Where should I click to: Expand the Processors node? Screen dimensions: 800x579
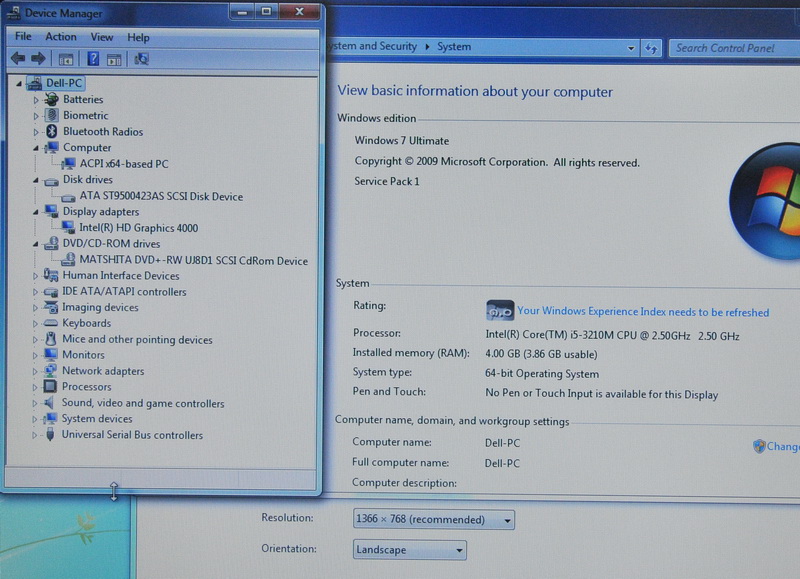(x=35, y=387)
